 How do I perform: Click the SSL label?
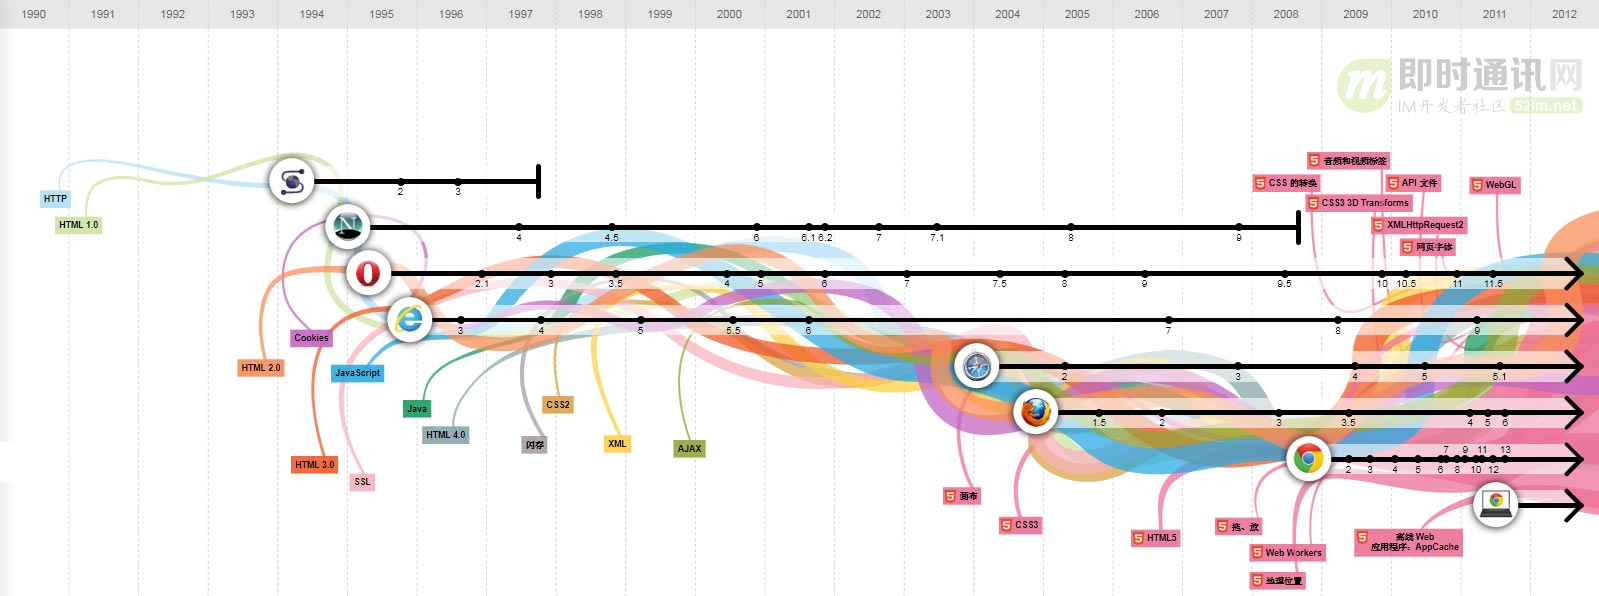(x=362, y=482)
